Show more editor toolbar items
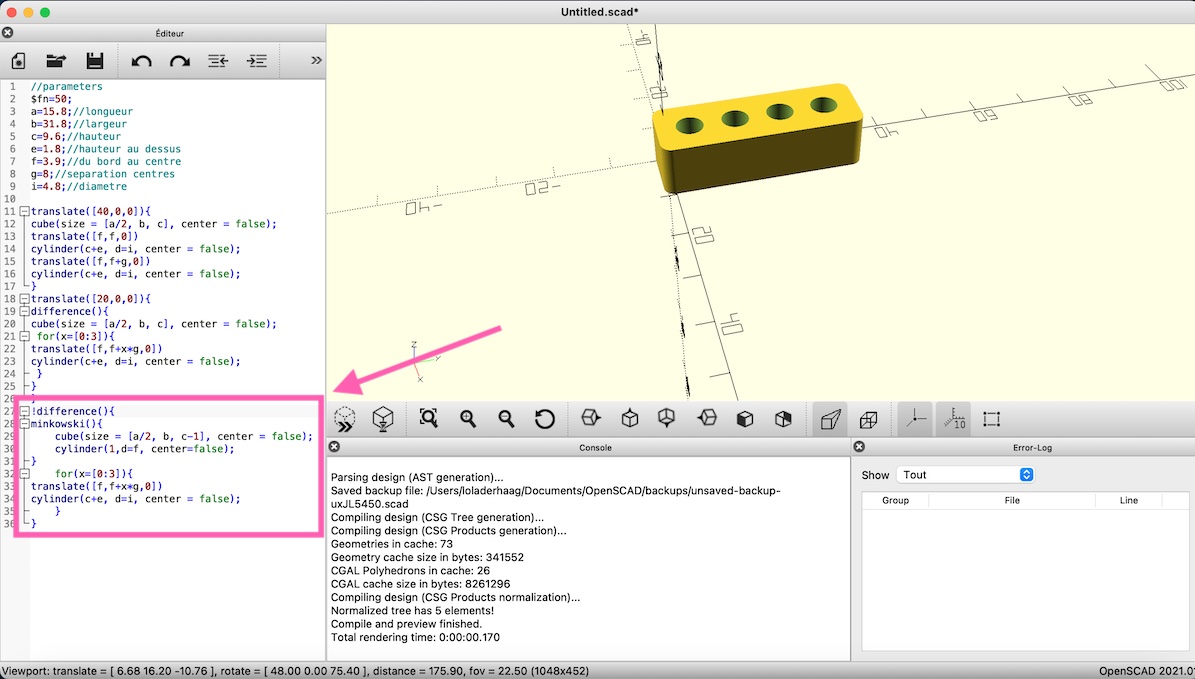Viewport: 1195px width, 679px height. point(316,60)
